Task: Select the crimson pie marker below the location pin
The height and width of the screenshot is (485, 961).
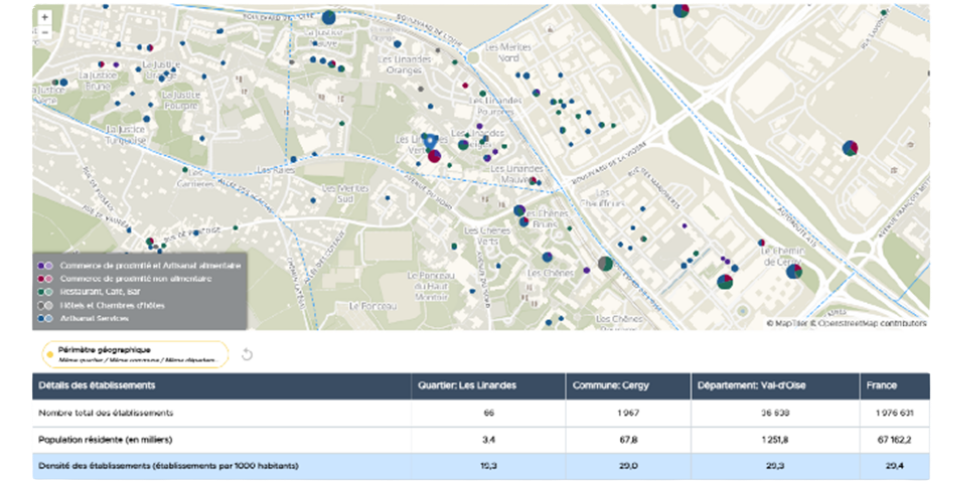Action: [x=434, y=156]
